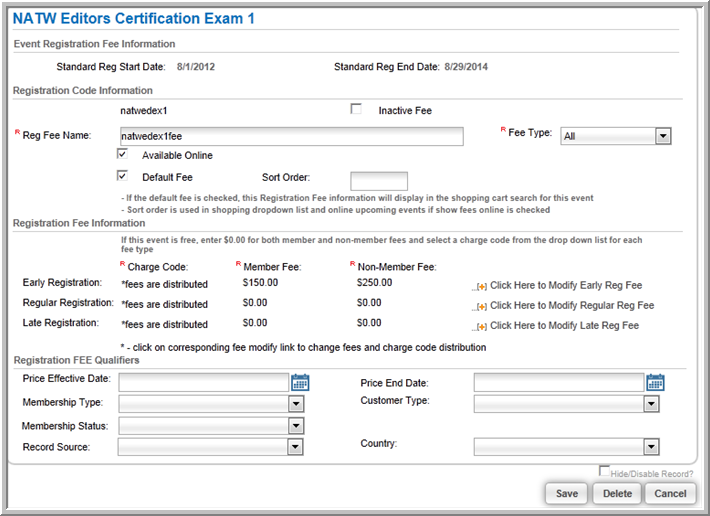Click the Cancel button

pos(670,493)
